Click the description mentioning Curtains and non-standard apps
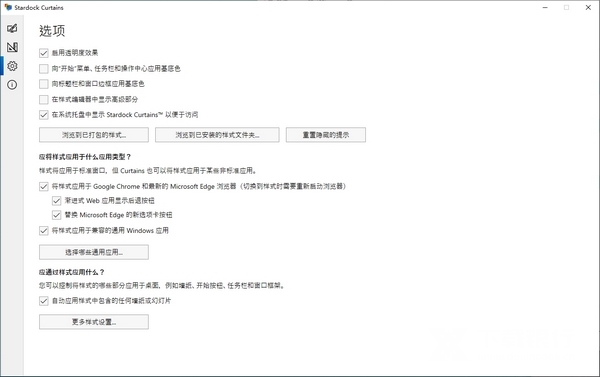The height and width of the screenshot is (377, 600). (x=148, y=171)
